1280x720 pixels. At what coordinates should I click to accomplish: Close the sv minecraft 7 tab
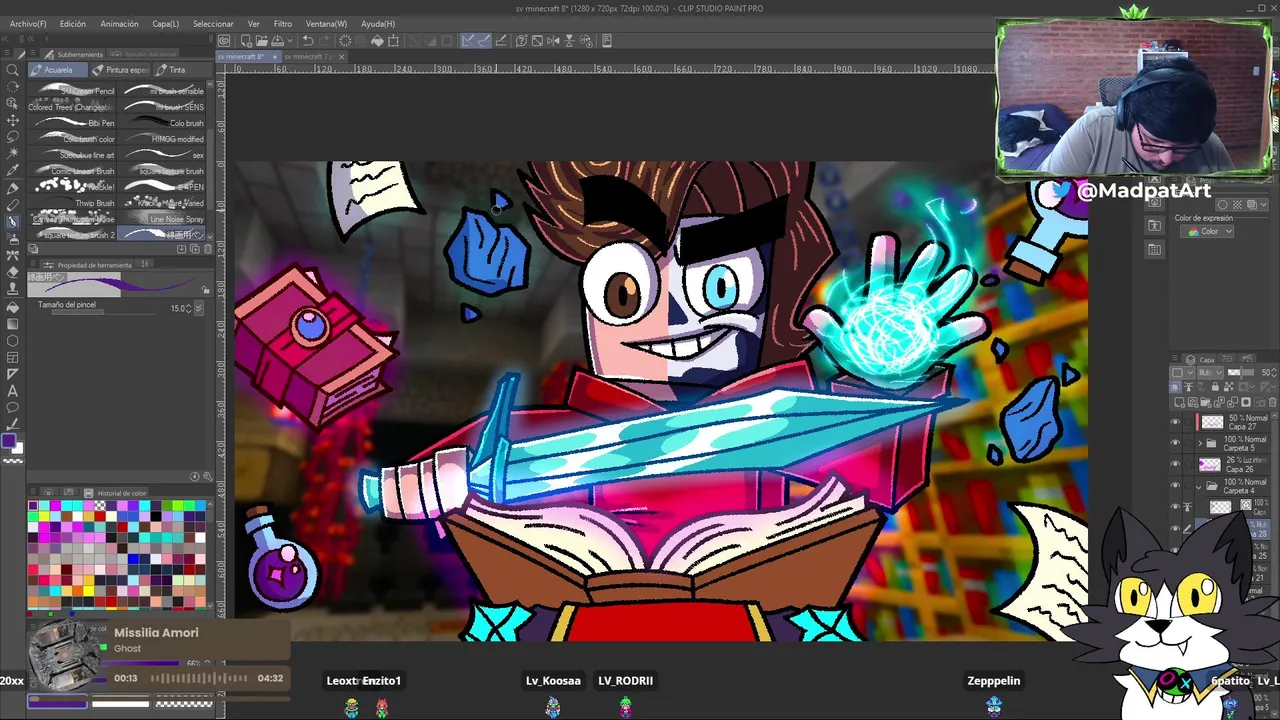[342, 57]
